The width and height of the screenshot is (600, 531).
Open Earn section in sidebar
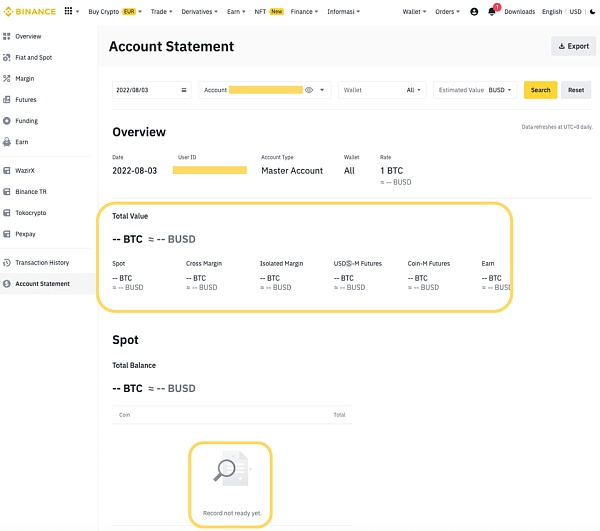point(22,142)
